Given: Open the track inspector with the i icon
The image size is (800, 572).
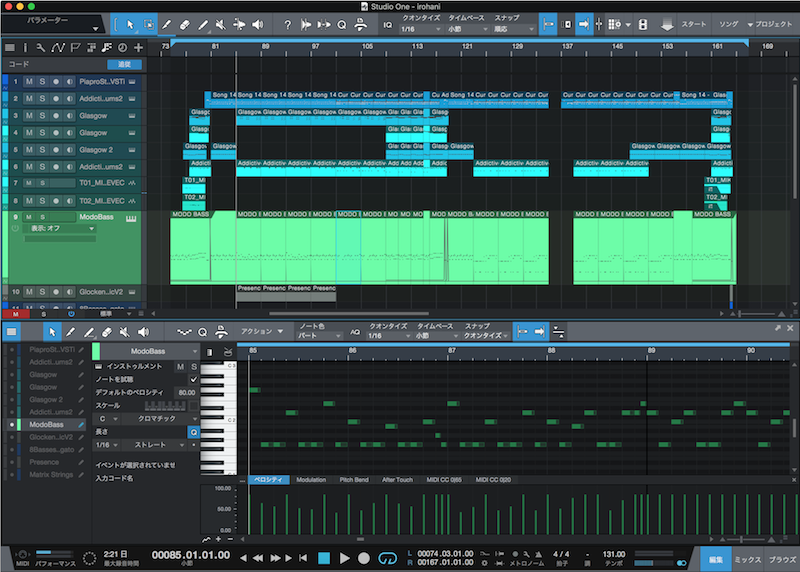Looking at the screenshot, I should point(25,47).
